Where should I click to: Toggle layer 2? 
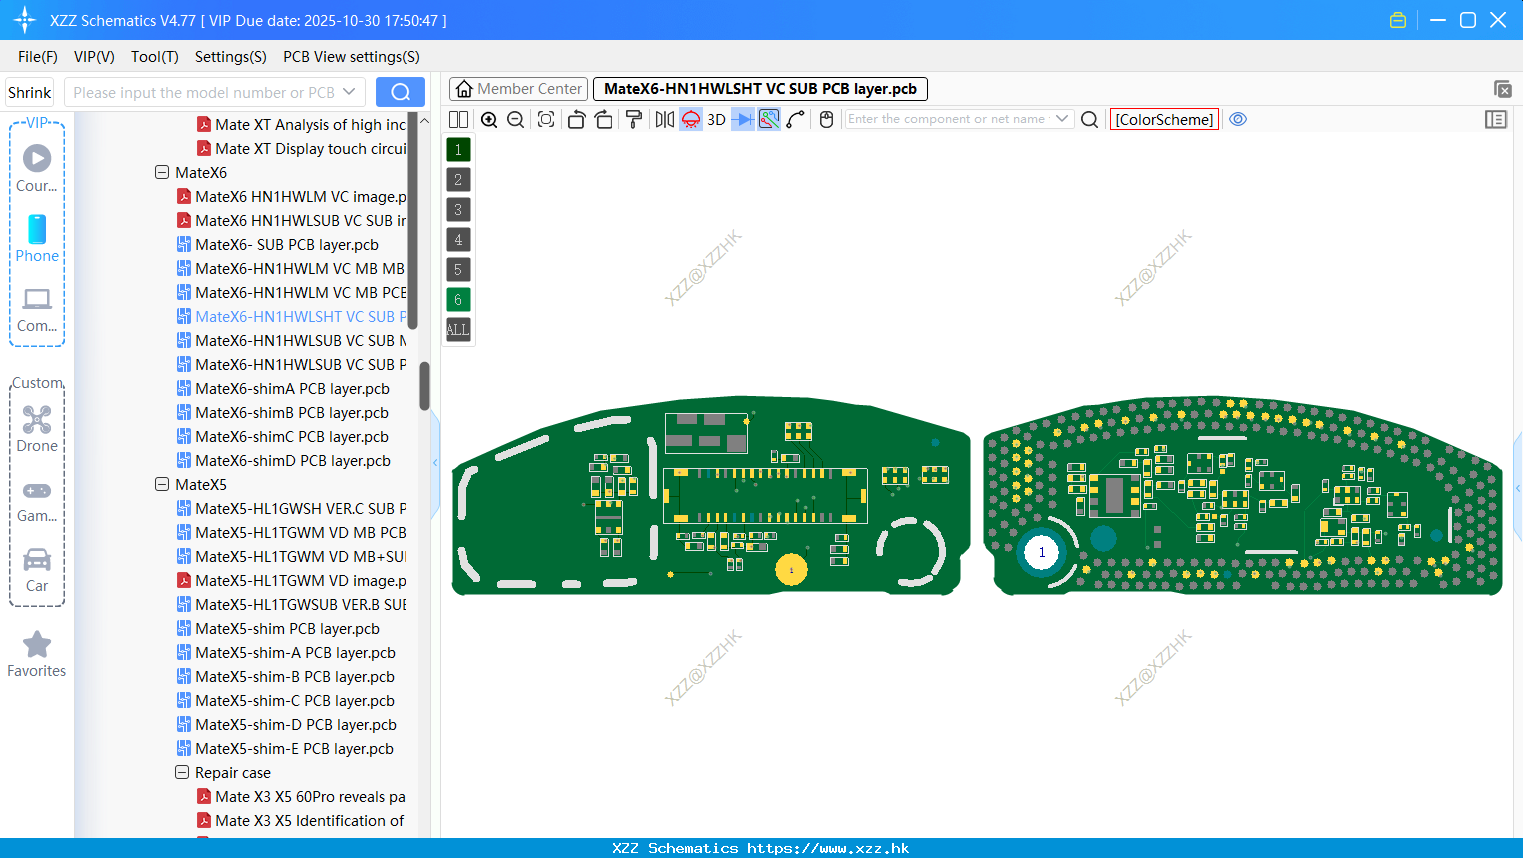click(x=458, y=179)
